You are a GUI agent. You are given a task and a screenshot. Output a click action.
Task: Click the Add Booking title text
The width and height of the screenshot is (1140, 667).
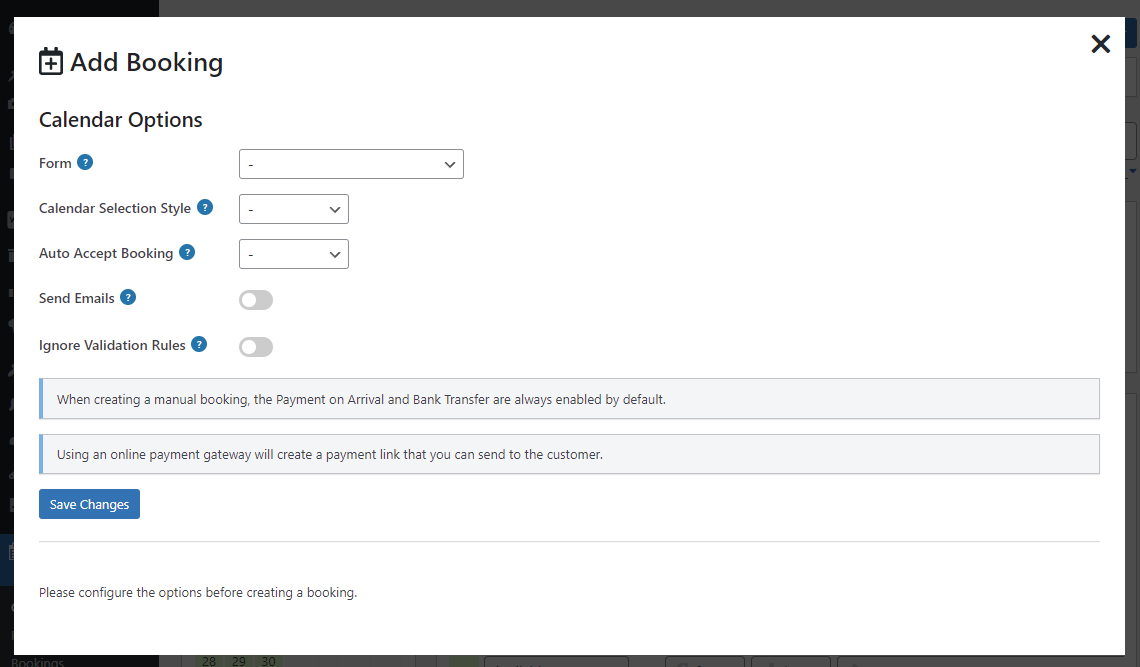[x=147, y=63]
